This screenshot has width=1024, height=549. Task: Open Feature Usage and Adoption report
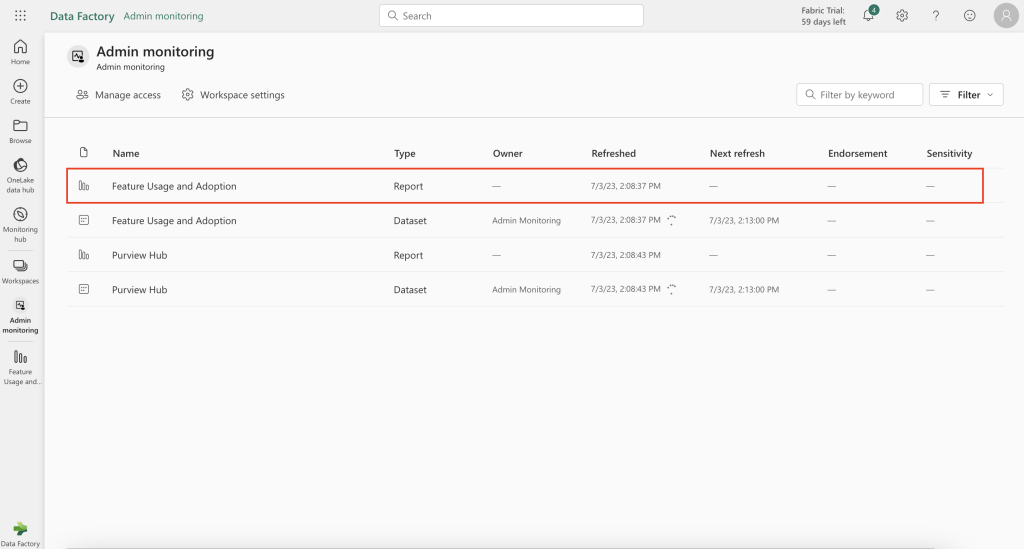174,186
